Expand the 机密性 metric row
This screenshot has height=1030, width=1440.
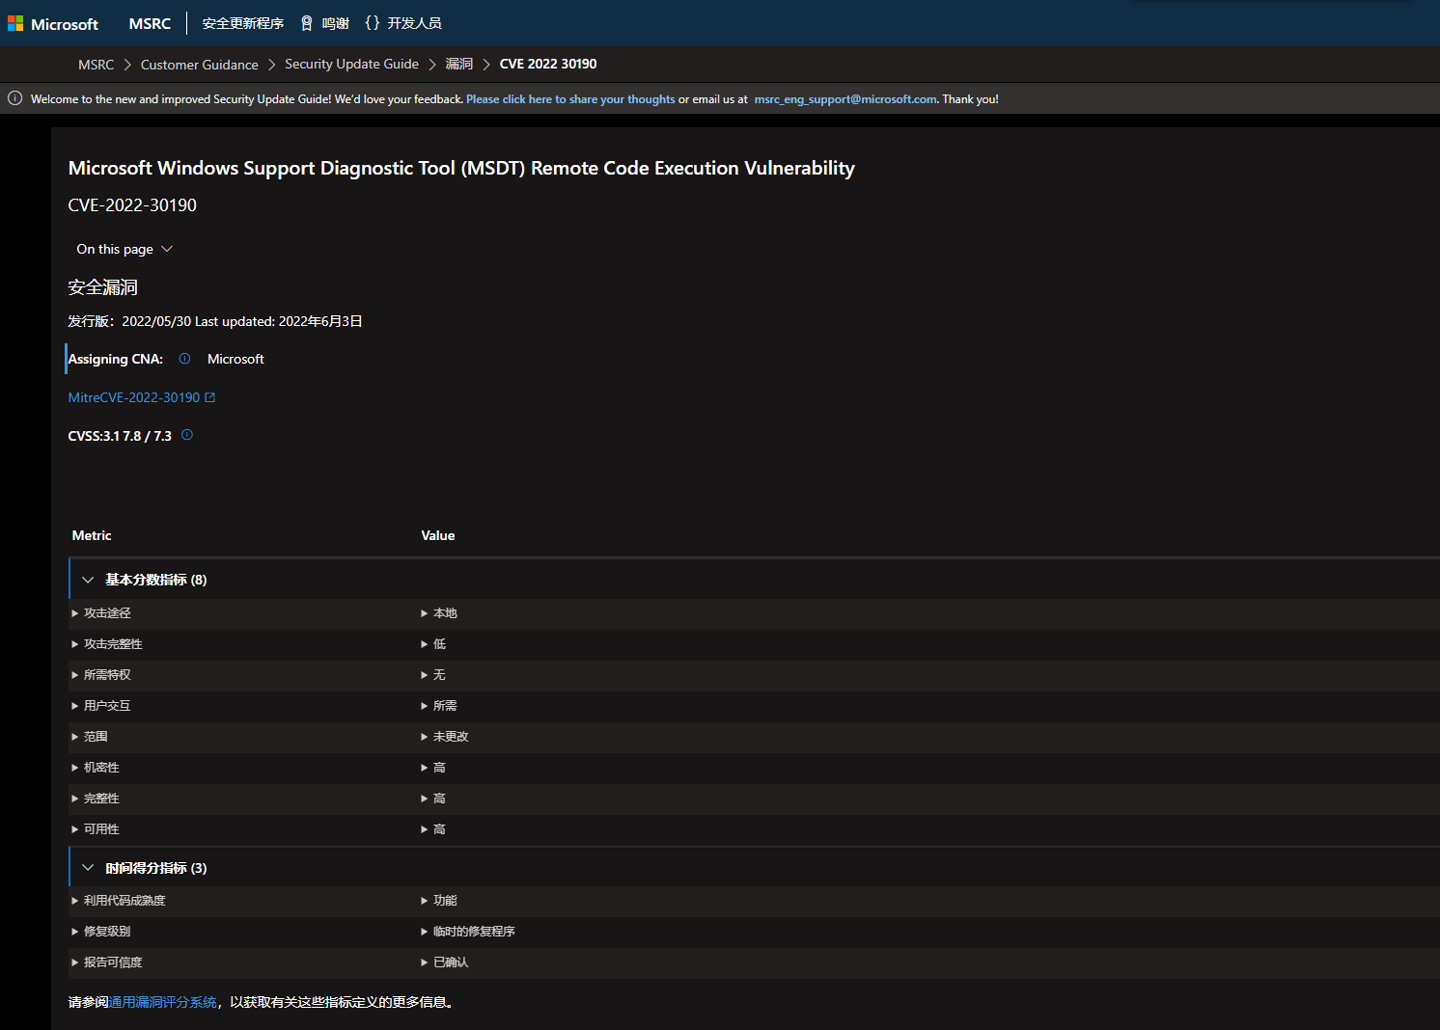pos(95,768)
